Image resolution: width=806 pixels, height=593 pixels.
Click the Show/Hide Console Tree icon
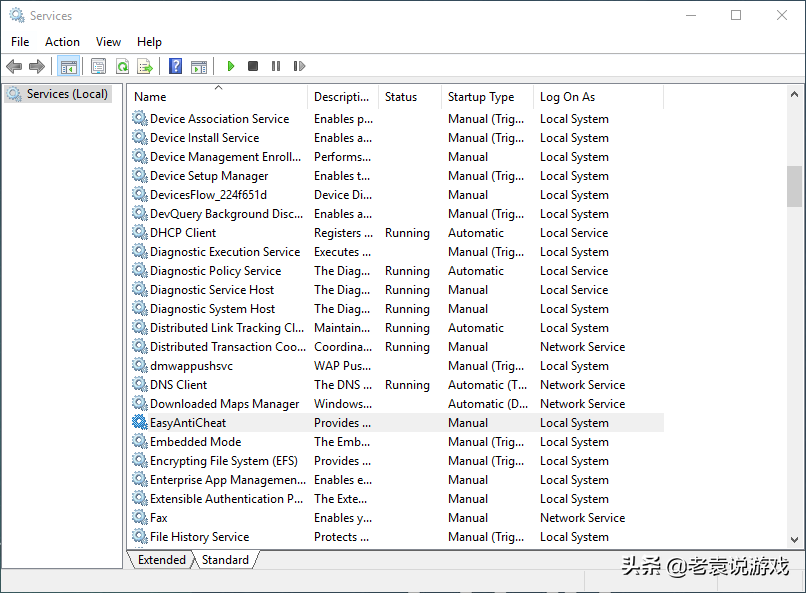click(69, 67)
